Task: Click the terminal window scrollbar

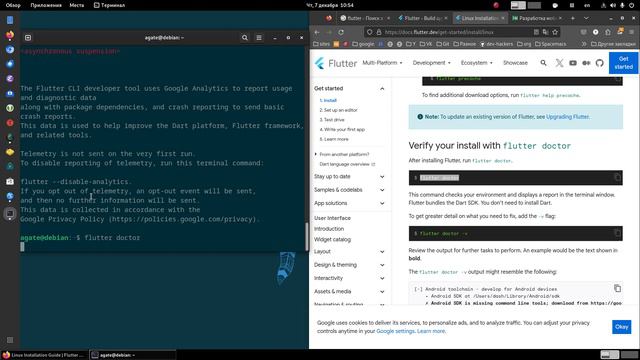Action: coord(306,236)
